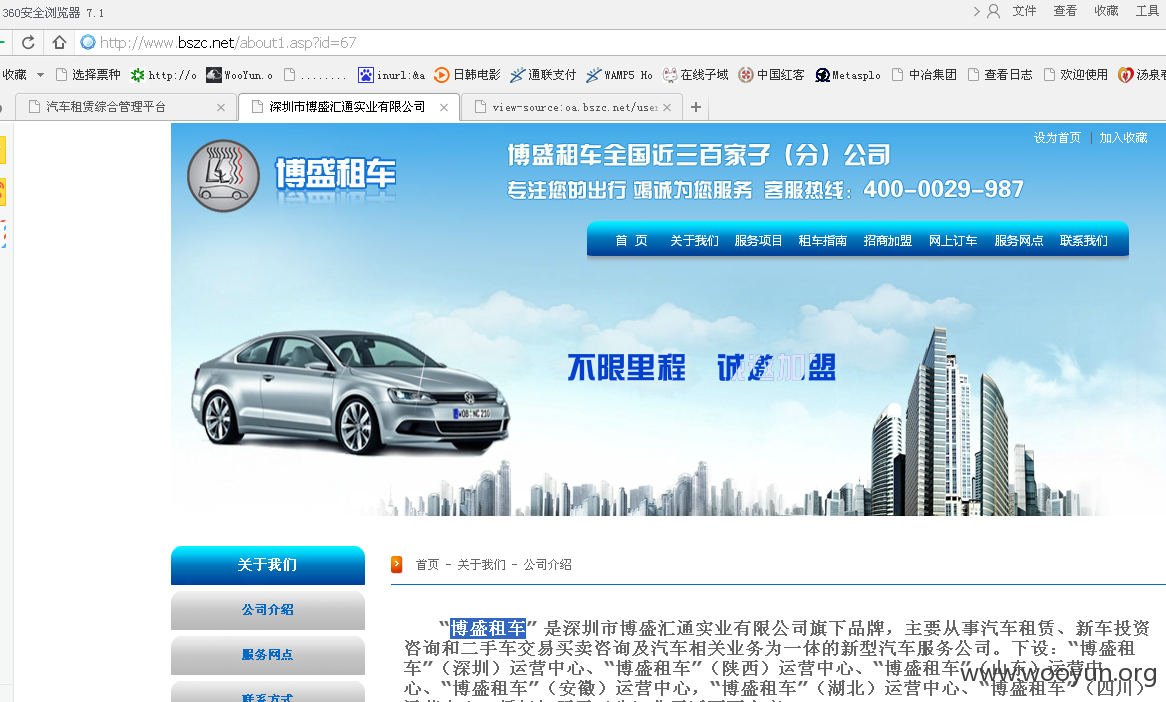
Task: Click 首页 in the site navigation
Action: (x=631, y=241)
